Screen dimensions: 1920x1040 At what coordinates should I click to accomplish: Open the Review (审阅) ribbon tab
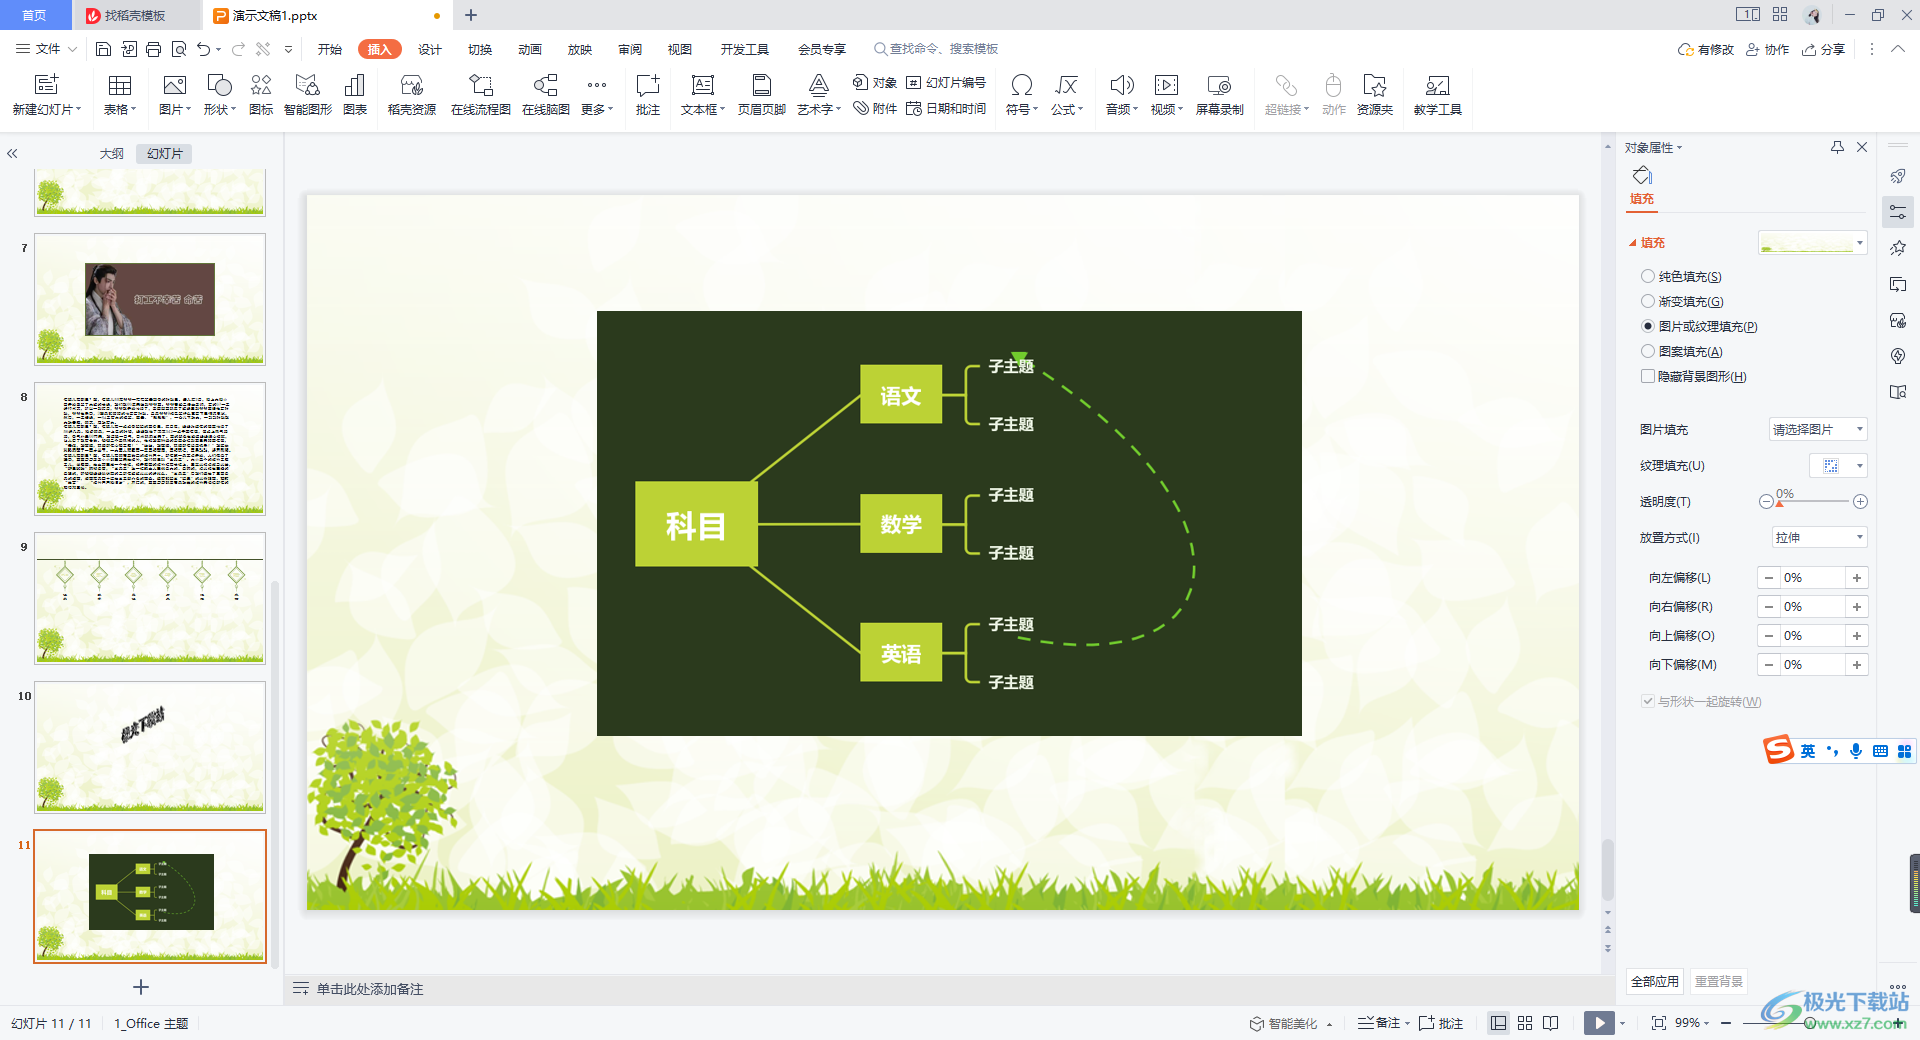point(630,49)
